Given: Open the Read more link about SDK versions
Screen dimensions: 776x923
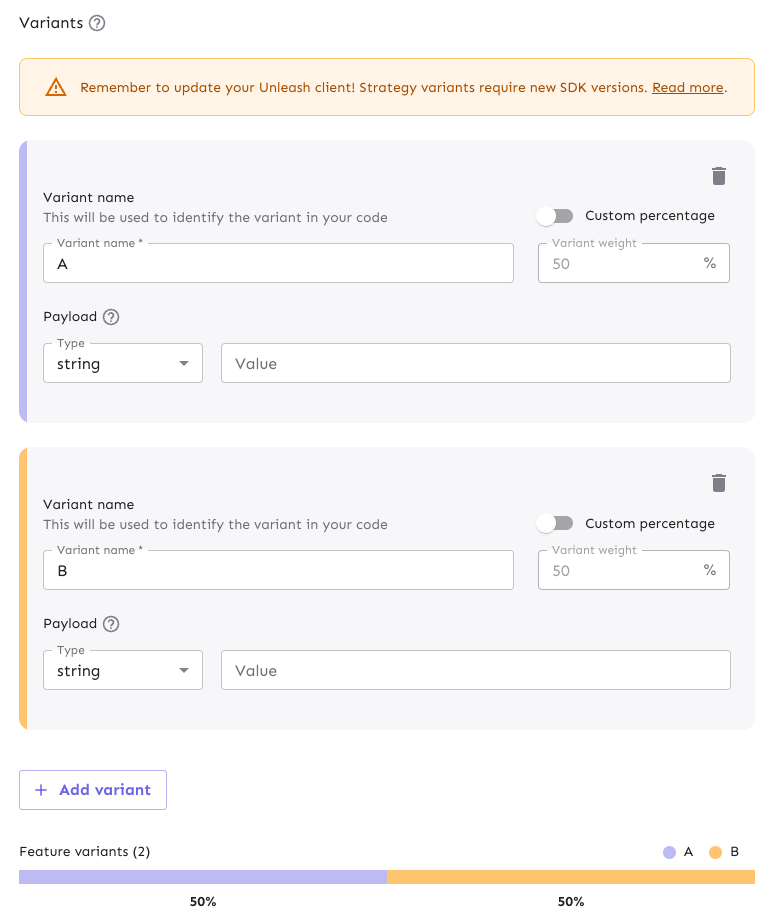Looking at the screenshot, I should tap(687, 87).
